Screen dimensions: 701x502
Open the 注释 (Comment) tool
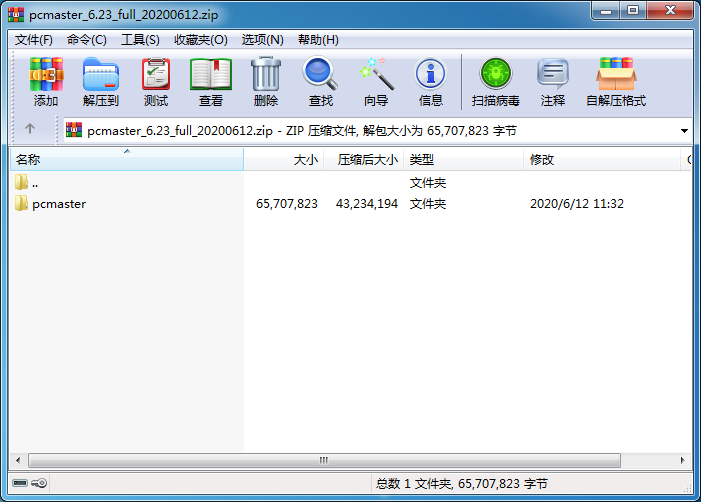[553, 81]
